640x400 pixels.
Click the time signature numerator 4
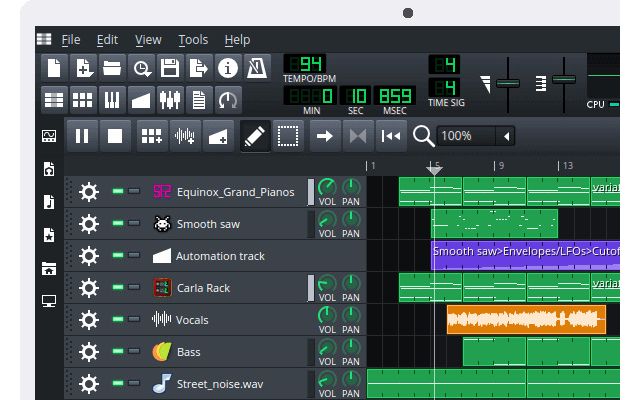(x=444, y=64)
